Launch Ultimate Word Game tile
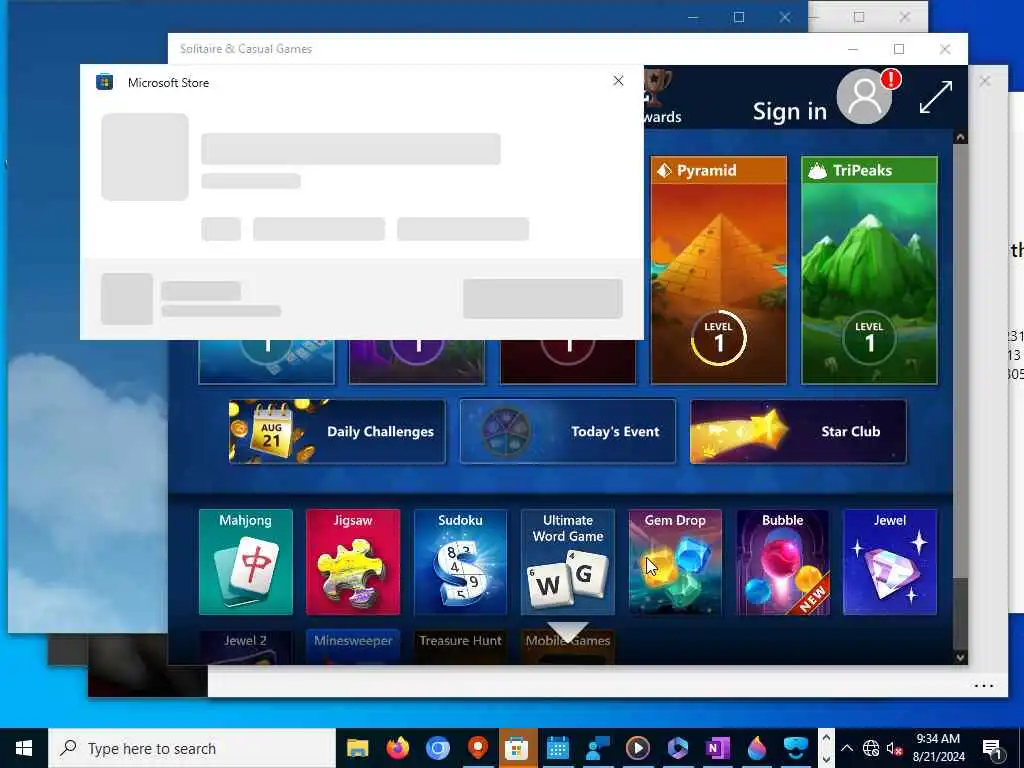This screenshot has height=768, width=1024. 568,562
